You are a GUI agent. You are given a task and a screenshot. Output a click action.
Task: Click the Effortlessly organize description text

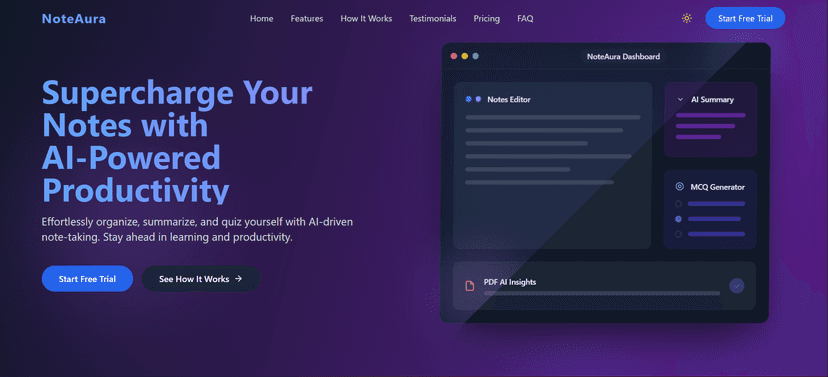pos(197,230)
